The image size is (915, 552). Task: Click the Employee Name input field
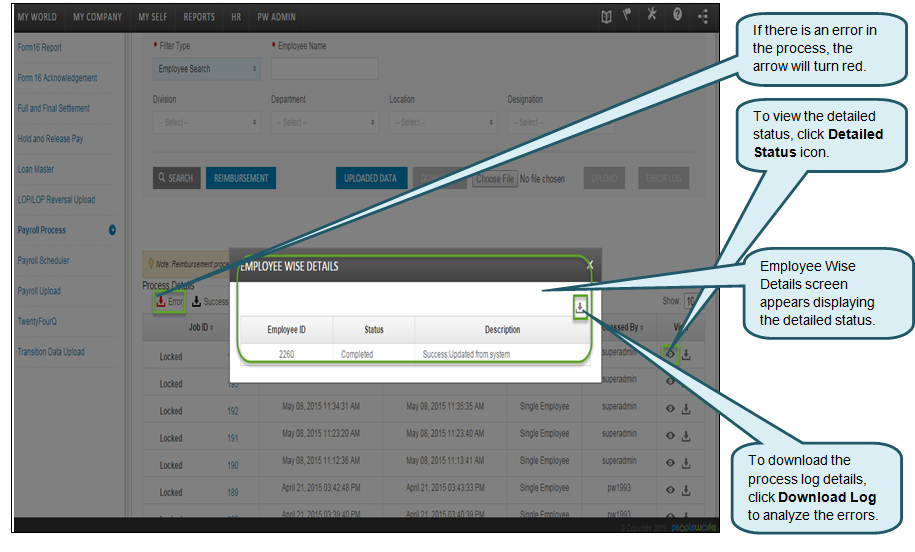pos(324,69)
